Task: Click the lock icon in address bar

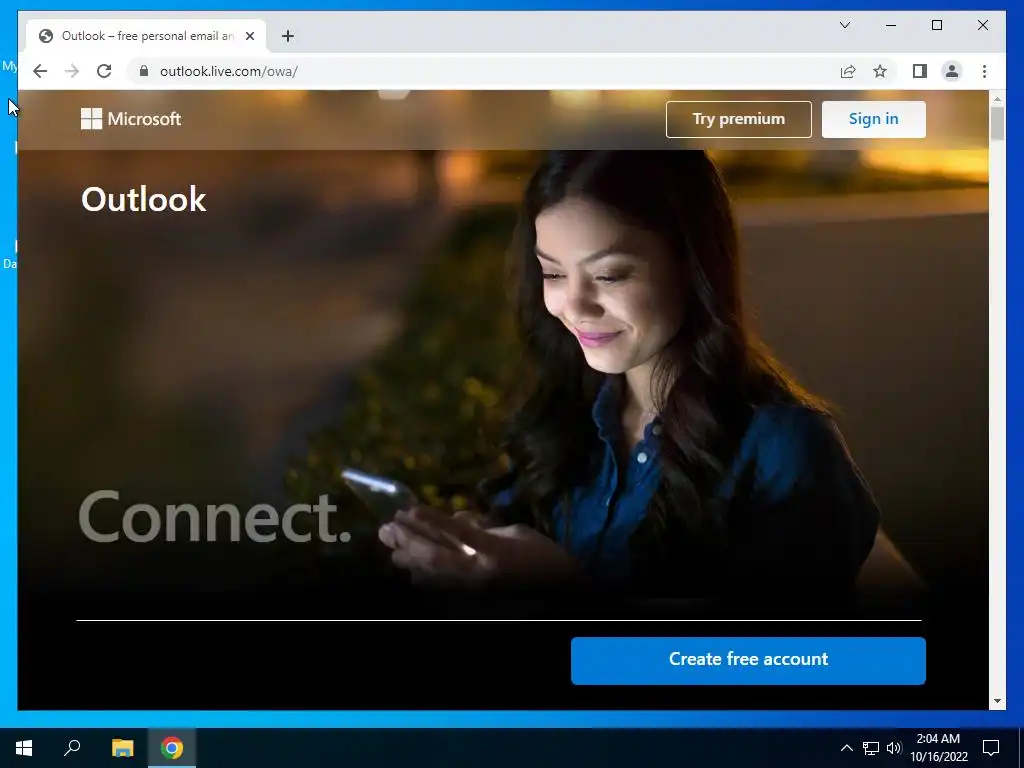Action: pyautogui.click(x=144, y=71)
